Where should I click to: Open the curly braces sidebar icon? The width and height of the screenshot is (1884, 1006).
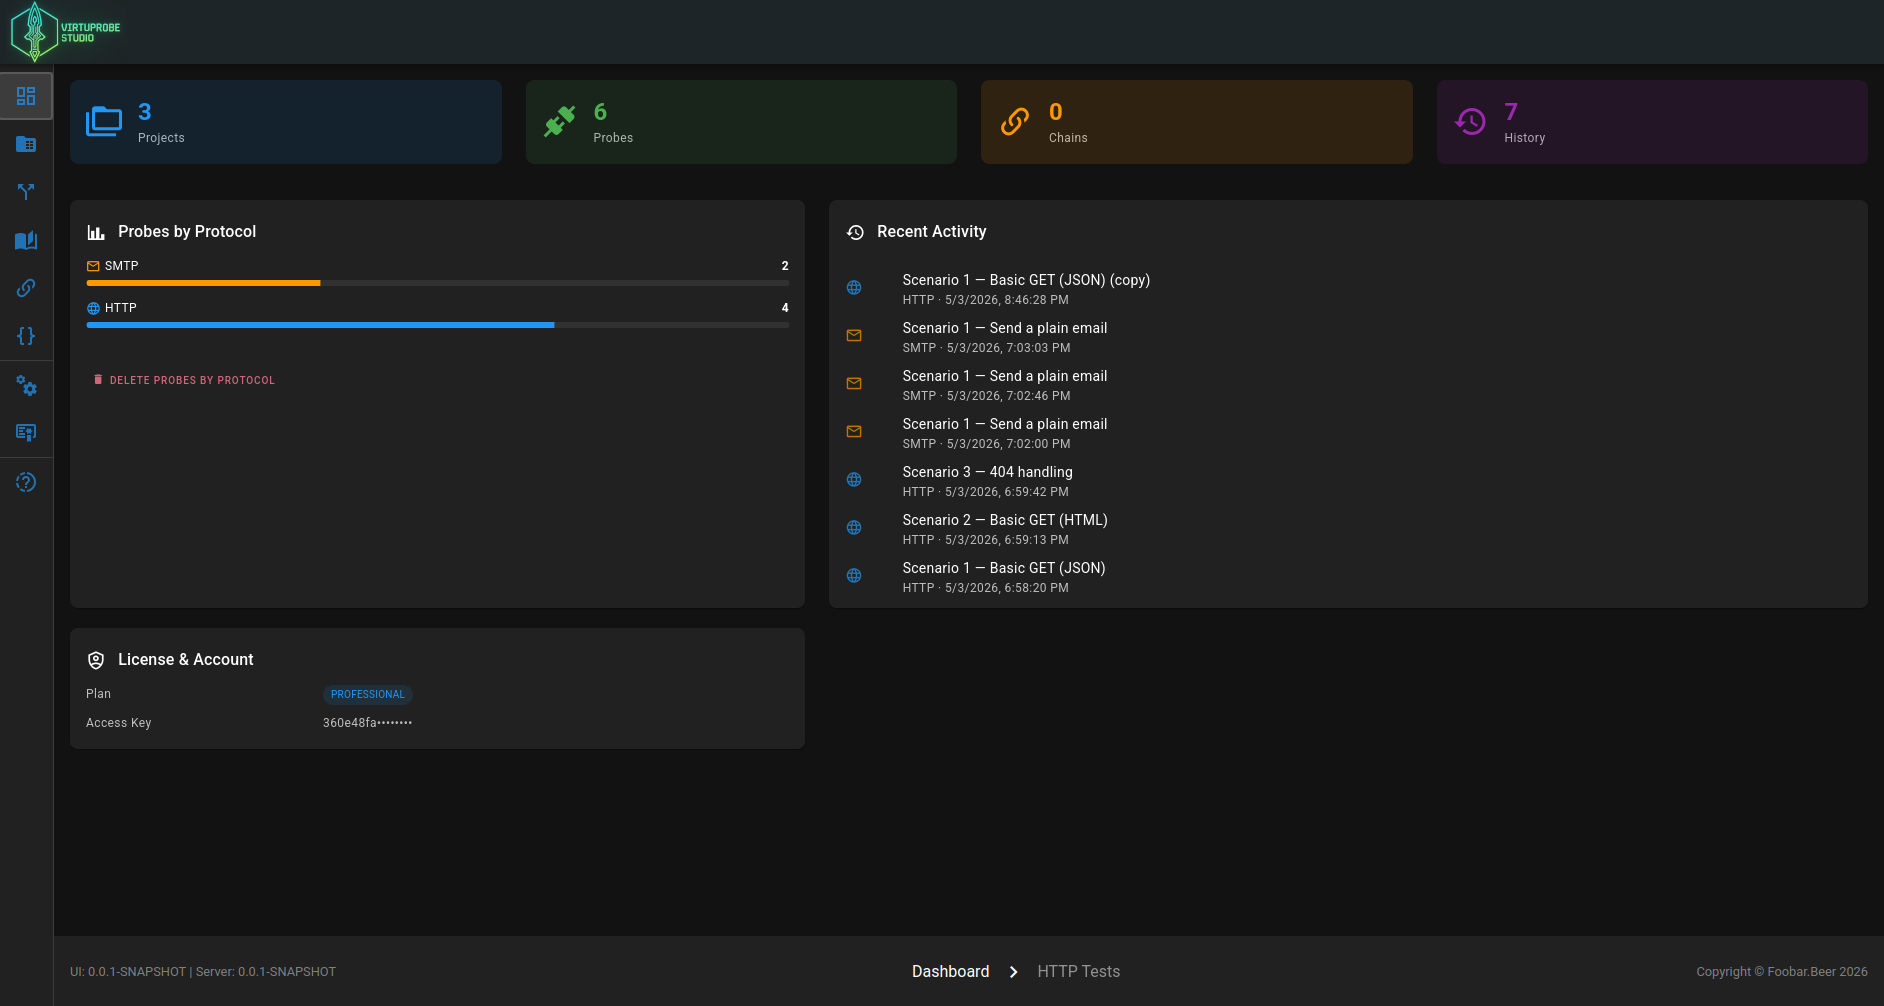(26, 336)
